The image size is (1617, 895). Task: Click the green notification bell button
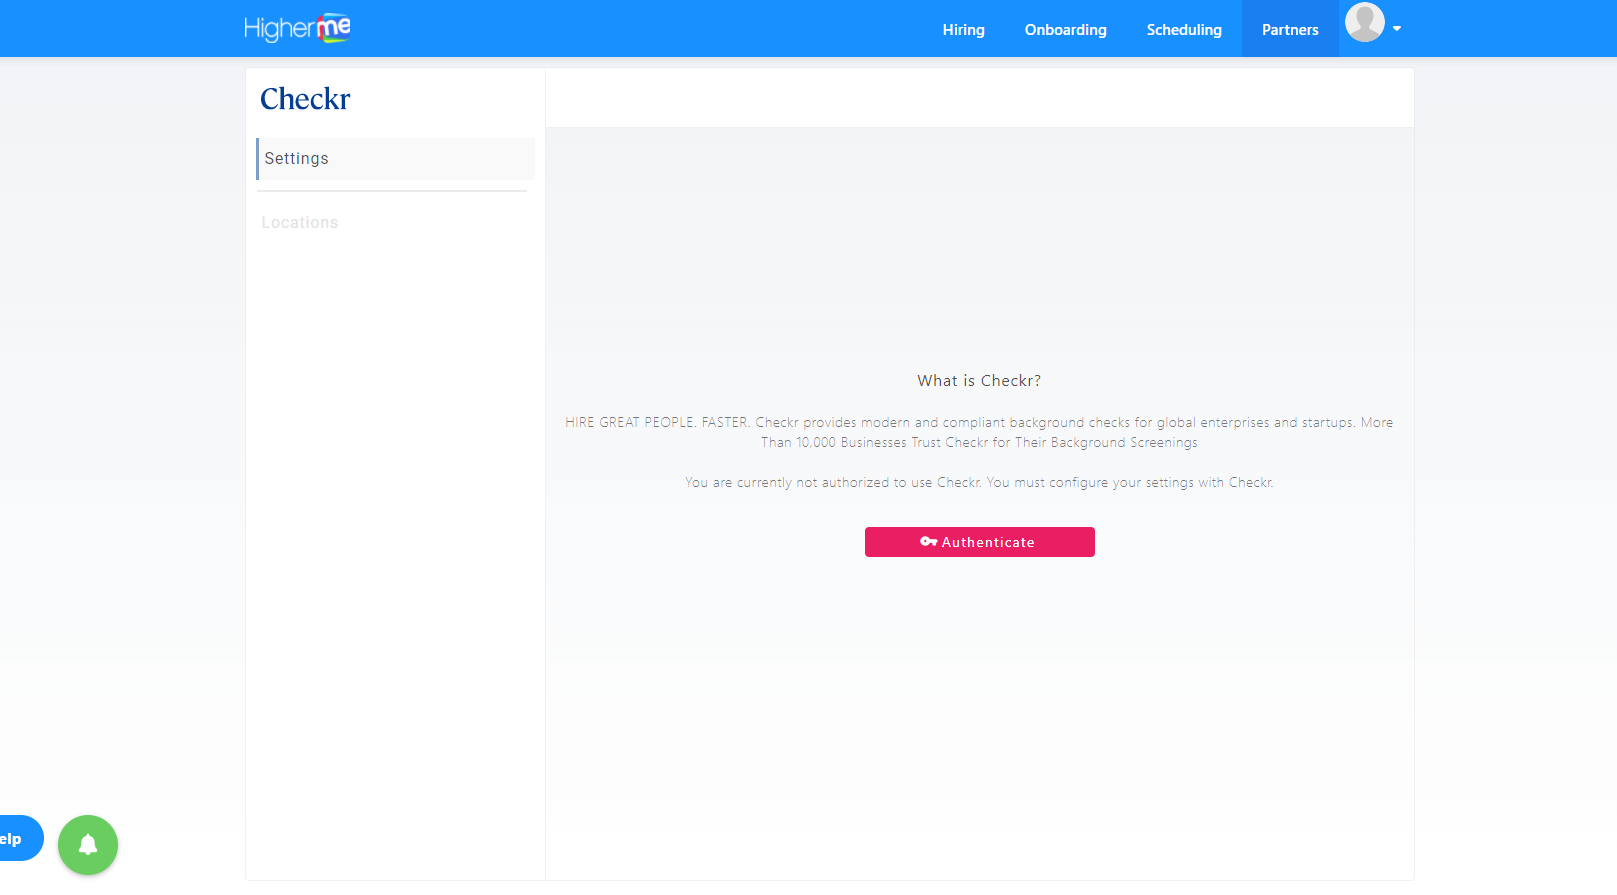pos(88,845)
